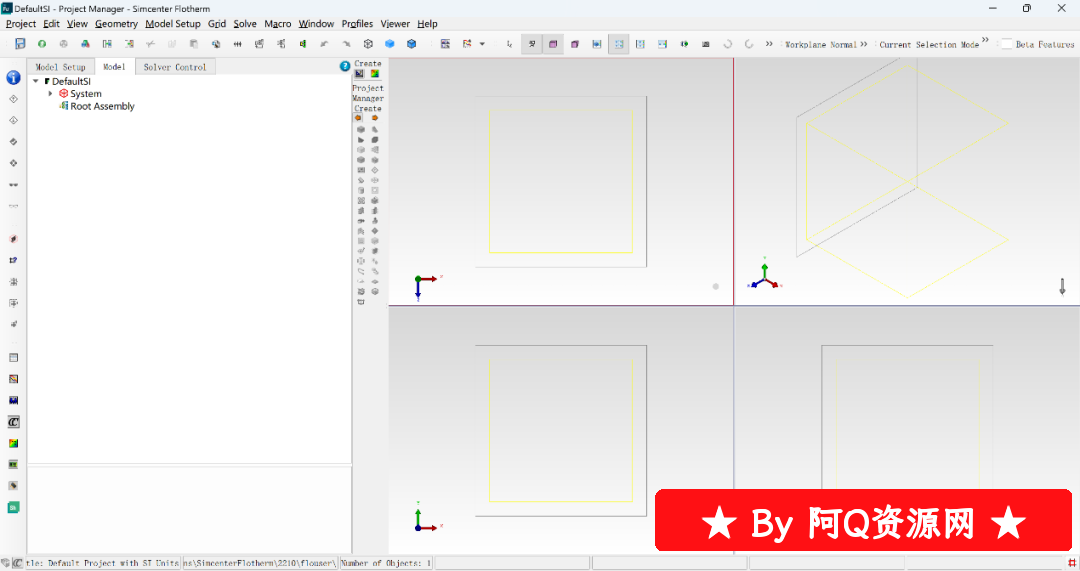Click the purple box view toolbar icon
The width and height of the screenshot is (1080, 571).
553,44
